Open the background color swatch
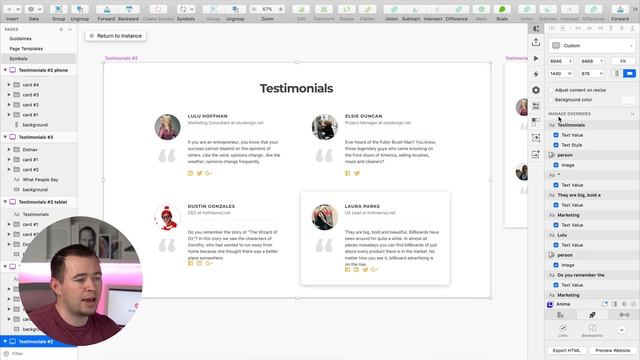 pos(628,100)
